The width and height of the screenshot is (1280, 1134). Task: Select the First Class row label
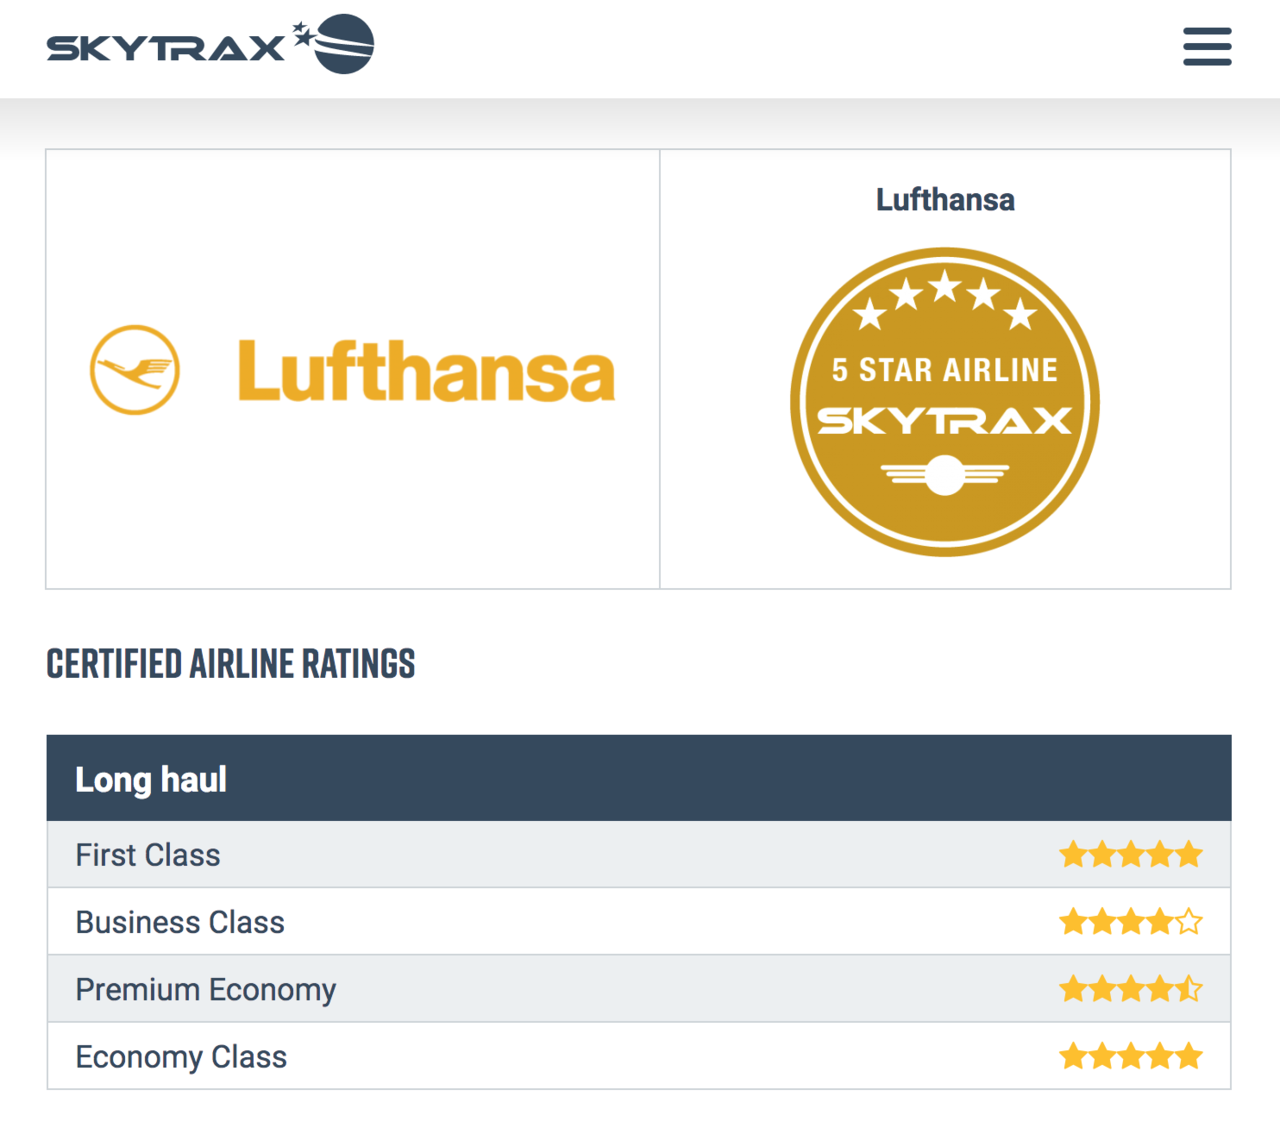[x=148, y=855]
